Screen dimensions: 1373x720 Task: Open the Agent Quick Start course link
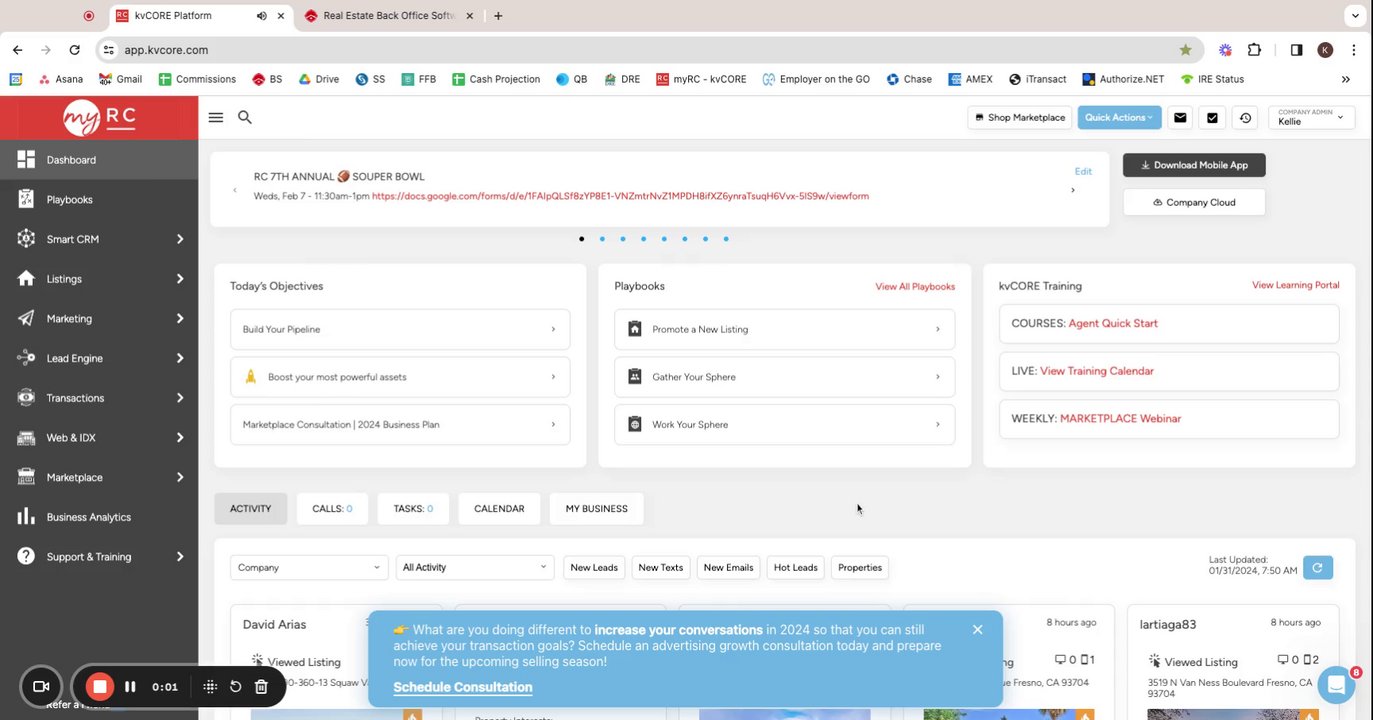(x=1113, y=324)
